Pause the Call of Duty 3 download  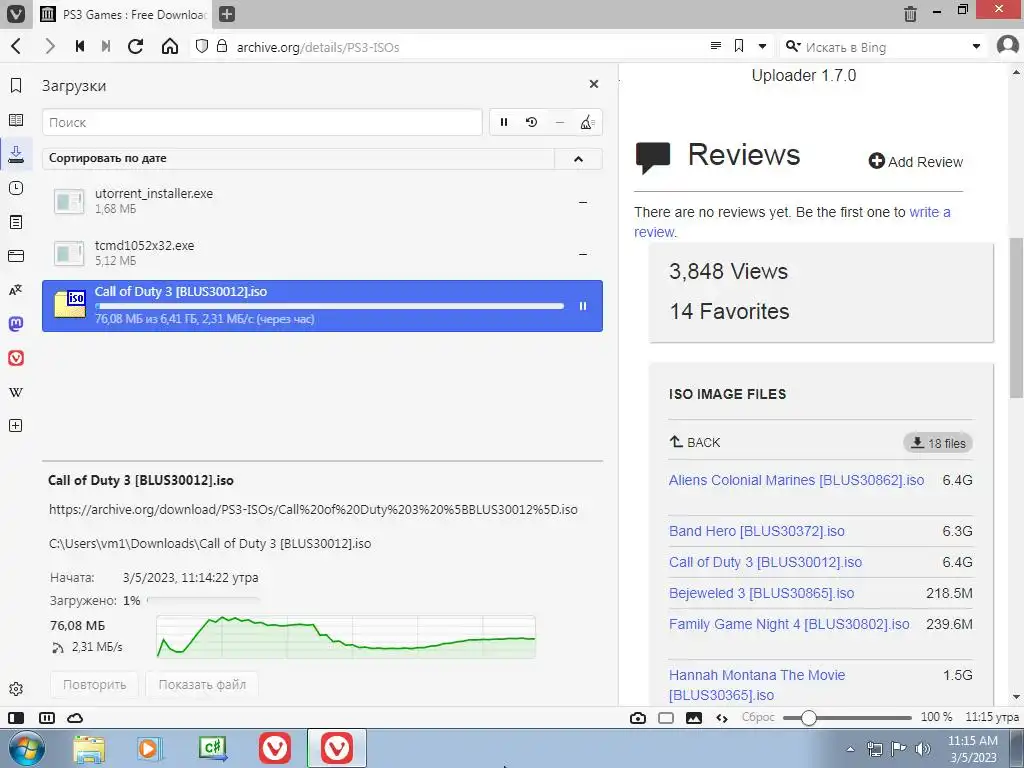point(583,306)
